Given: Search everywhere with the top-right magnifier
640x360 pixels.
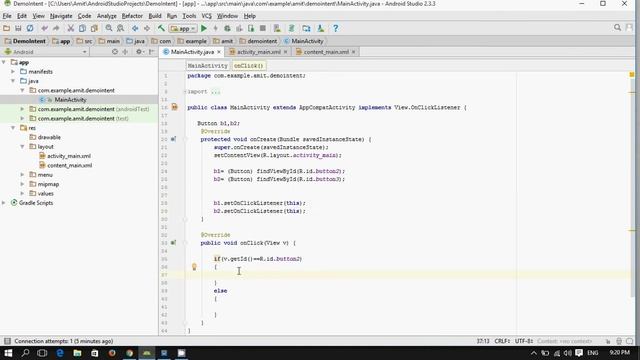Looking at the screenshot, I should [x=617, y=27].
